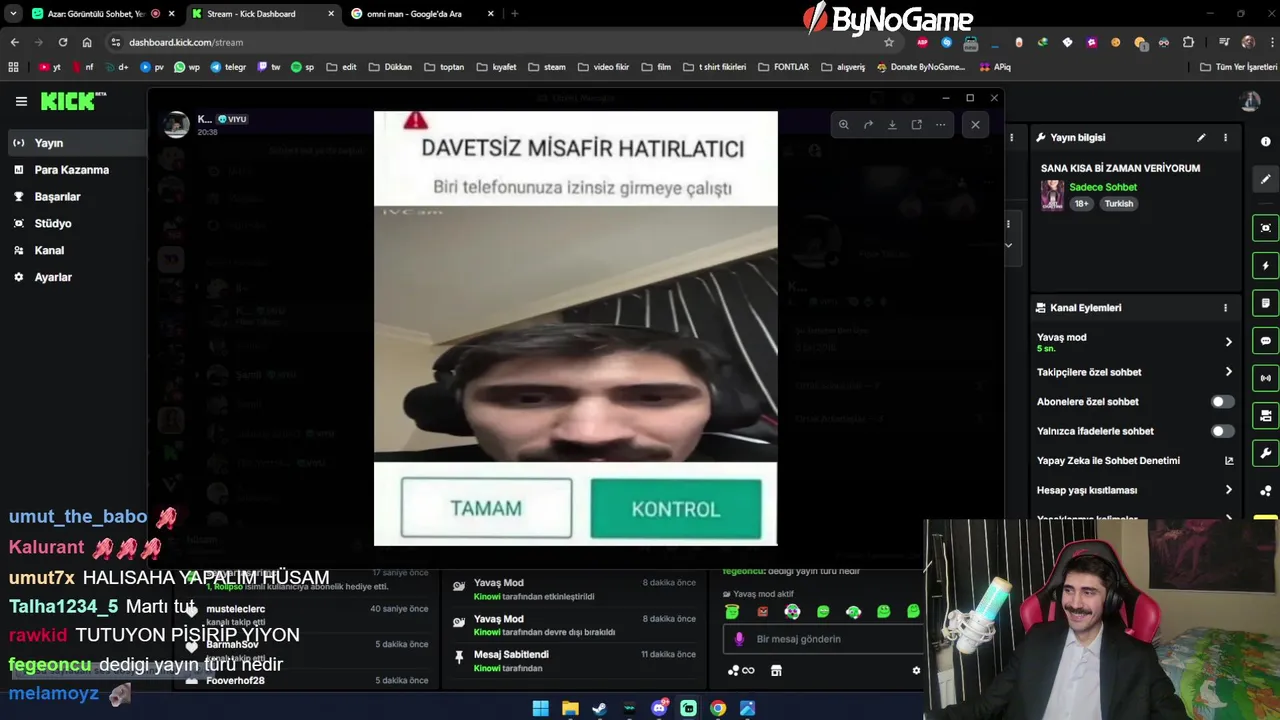The image size is (1280, 720).
Task: Open Chrome from the taskbar
Action: point(718,708)
